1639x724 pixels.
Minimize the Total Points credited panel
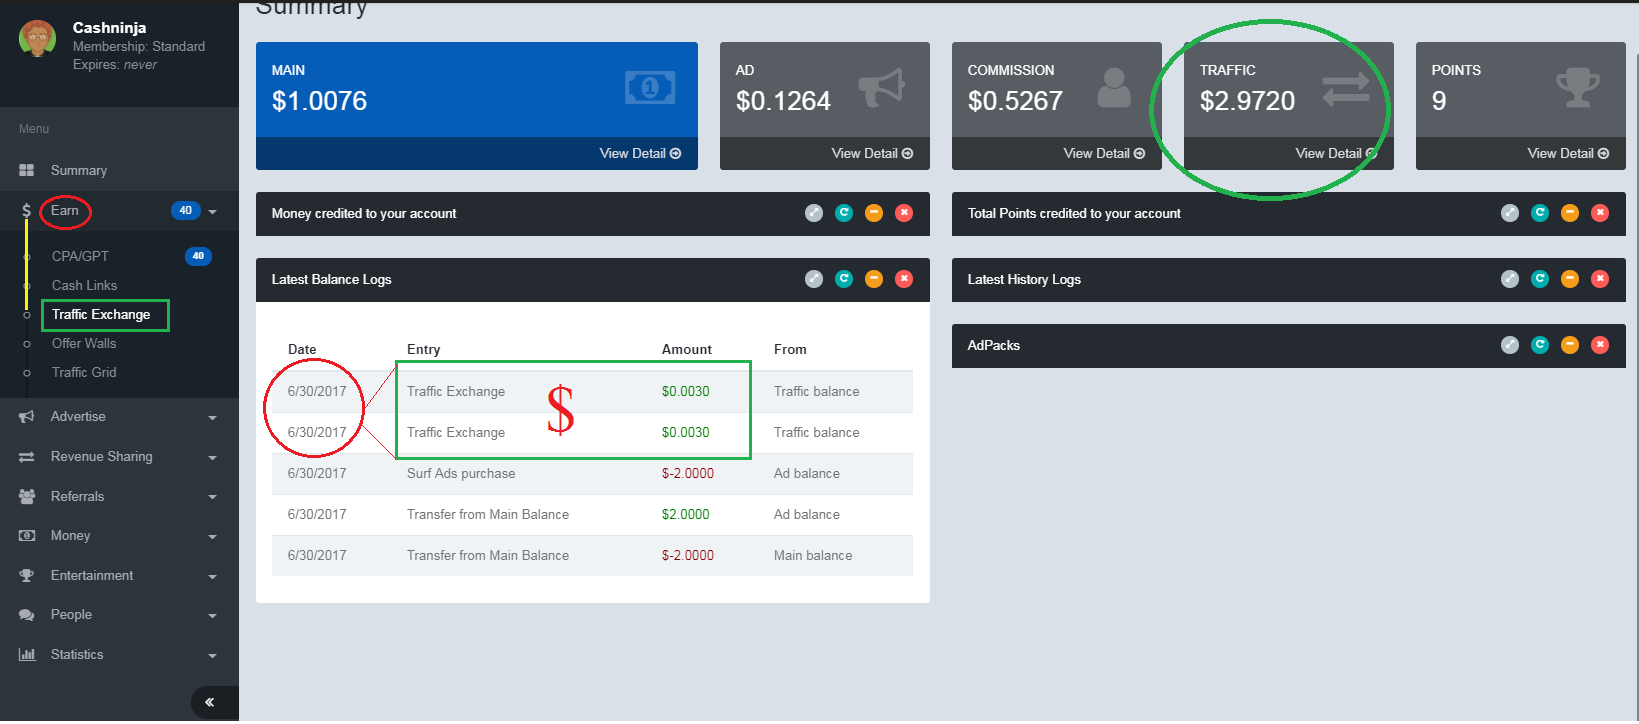tap(1570, 213)
